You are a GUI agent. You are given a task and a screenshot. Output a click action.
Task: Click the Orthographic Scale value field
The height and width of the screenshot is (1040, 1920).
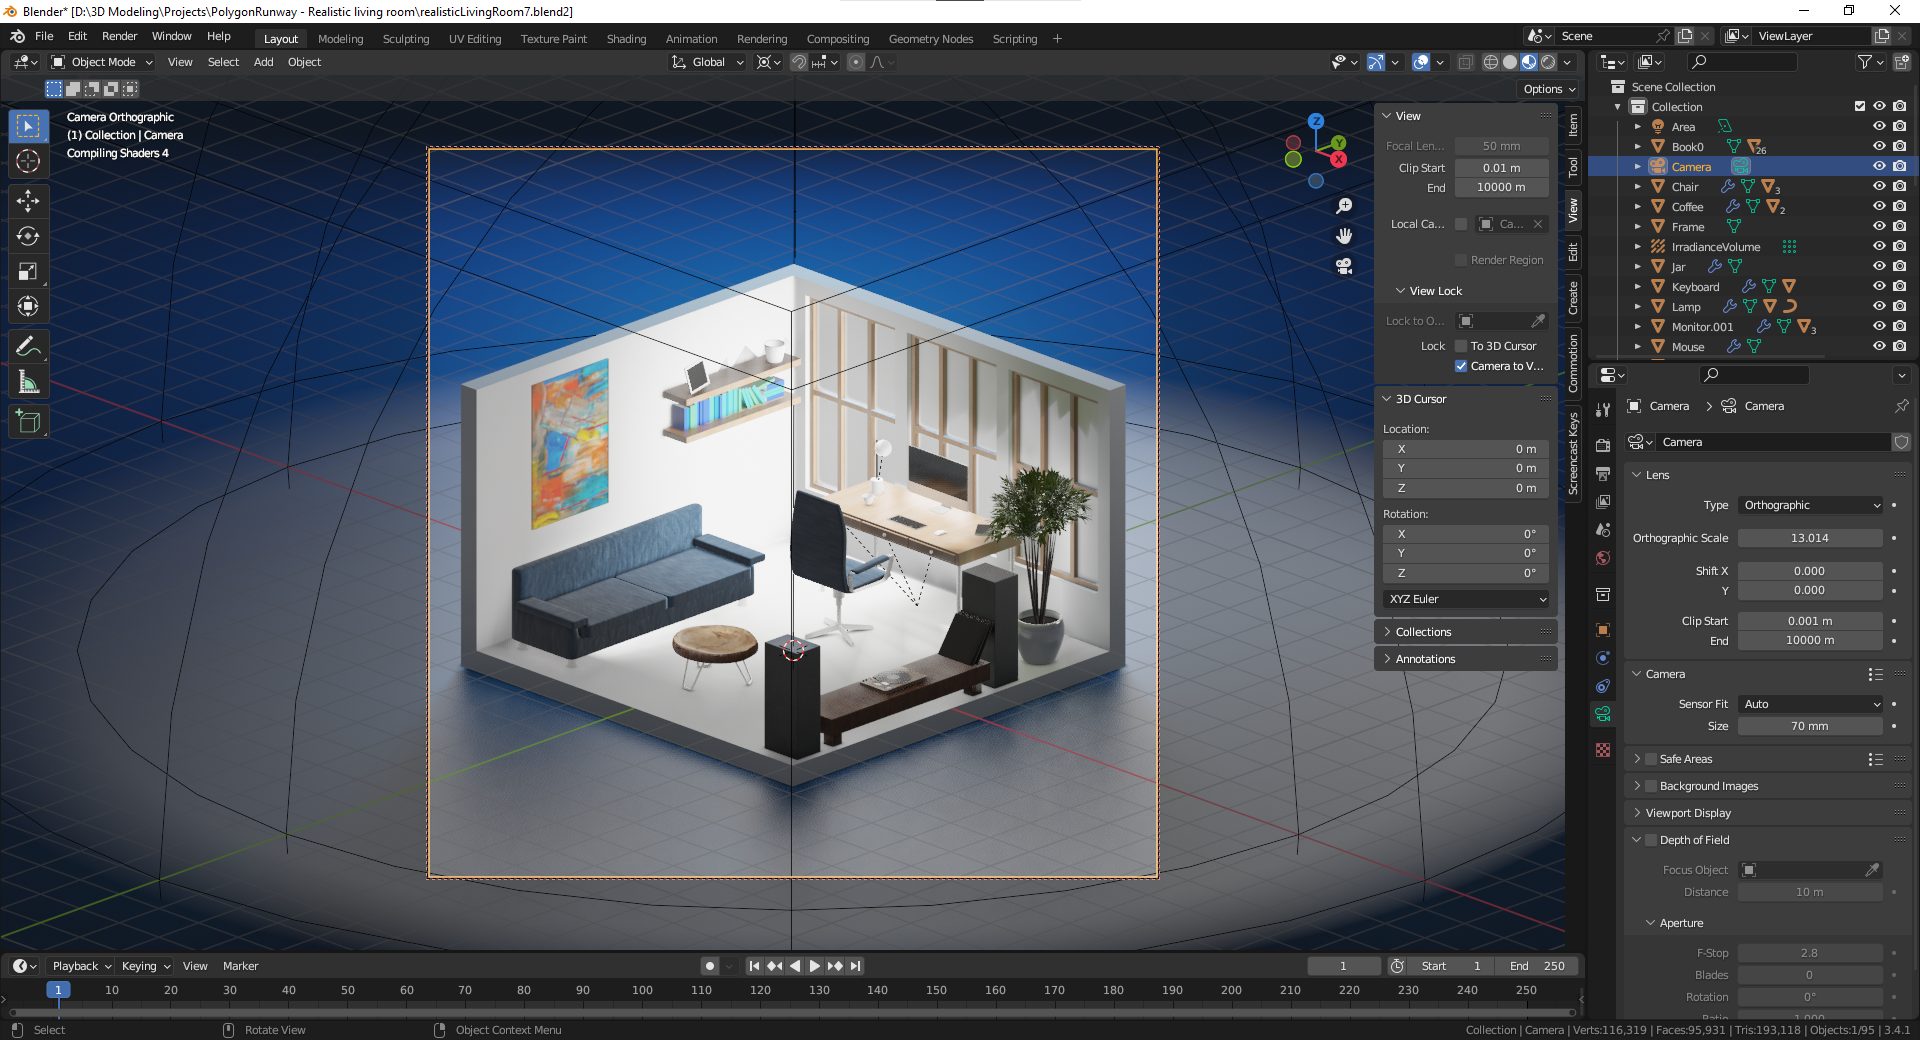click(1809, 538)
